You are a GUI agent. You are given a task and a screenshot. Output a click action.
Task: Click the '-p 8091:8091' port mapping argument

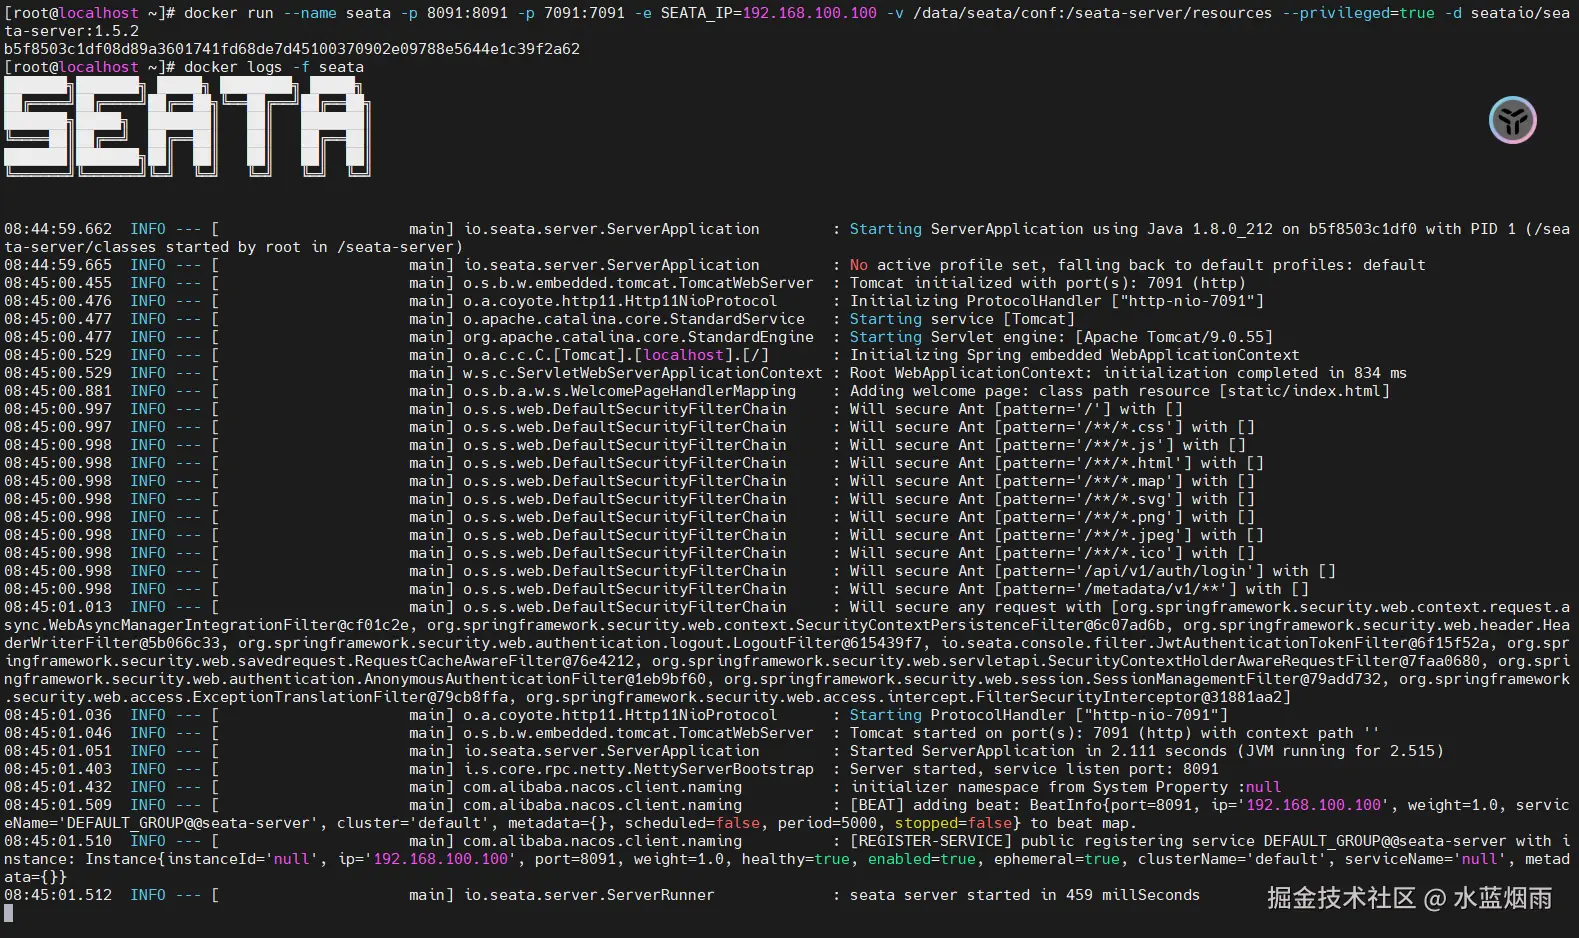tap(453, 13)
